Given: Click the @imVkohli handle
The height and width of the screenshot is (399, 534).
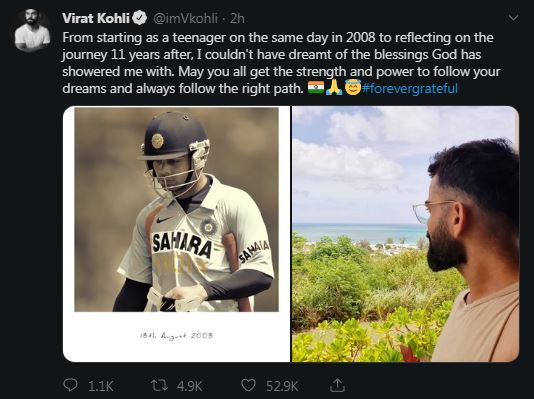Looking at the screenshot, I should click(x=186, y=18).
